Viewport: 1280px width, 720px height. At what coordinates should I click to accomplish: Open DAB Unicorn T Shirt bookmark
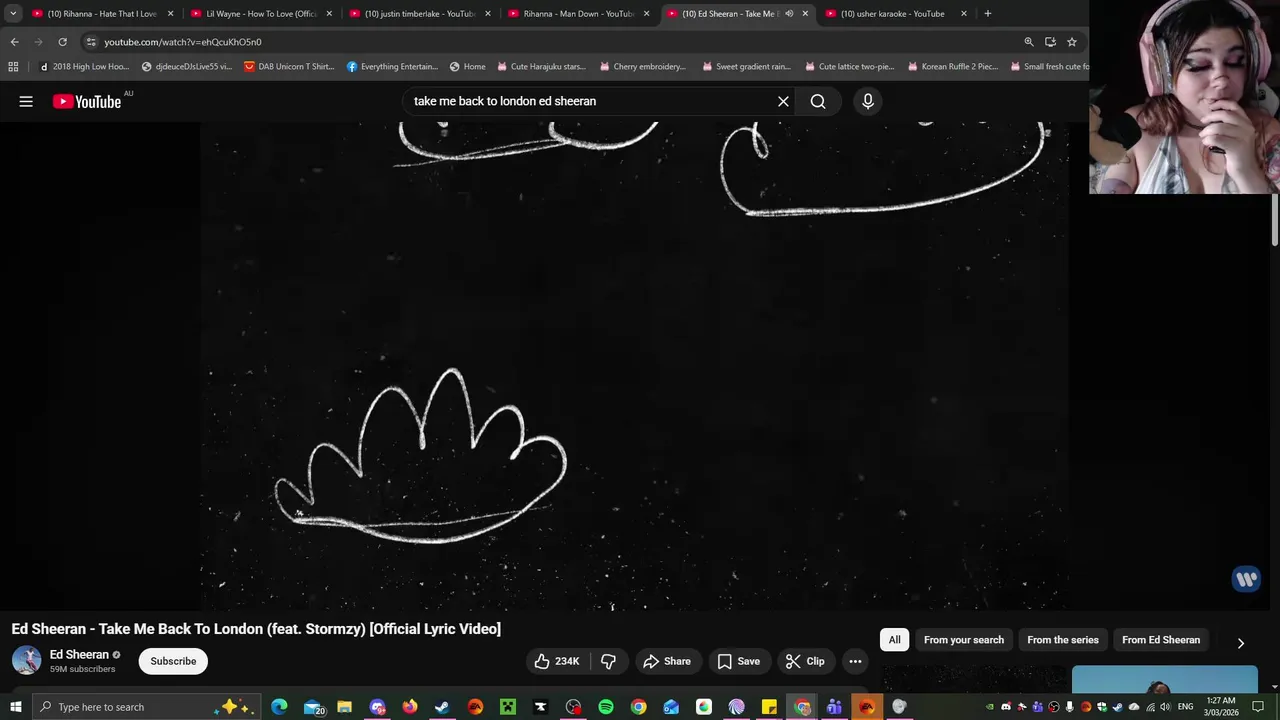point(288,67)
